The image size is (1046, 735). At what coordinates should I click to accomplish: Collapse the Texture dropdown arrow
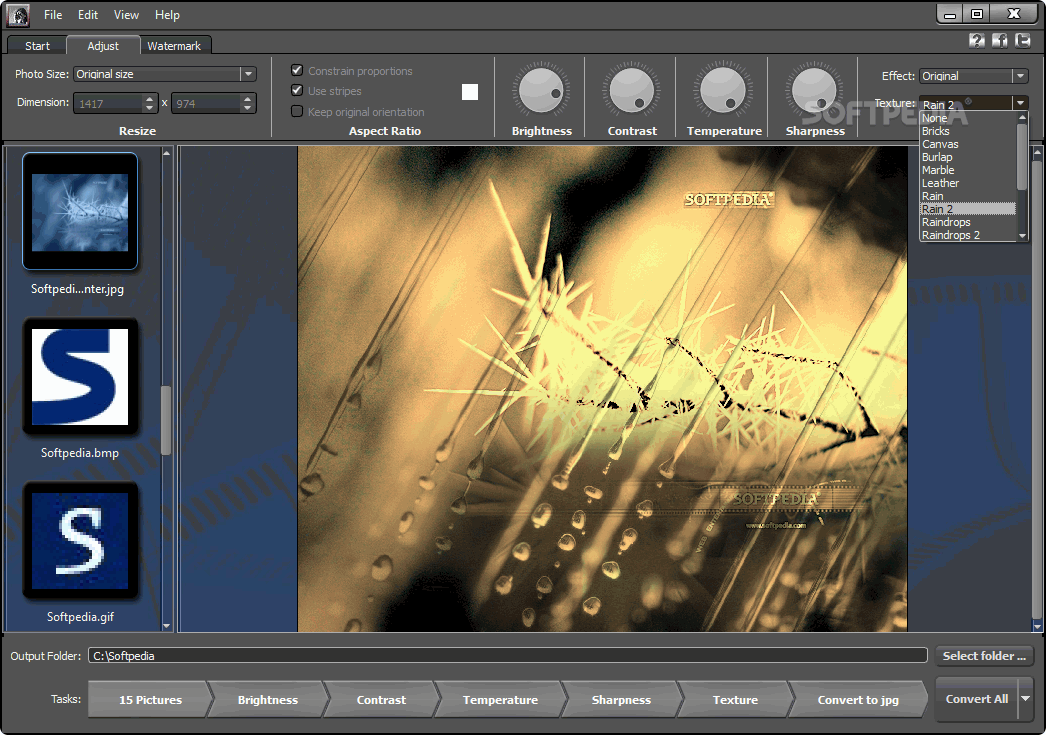(1020, 103)
